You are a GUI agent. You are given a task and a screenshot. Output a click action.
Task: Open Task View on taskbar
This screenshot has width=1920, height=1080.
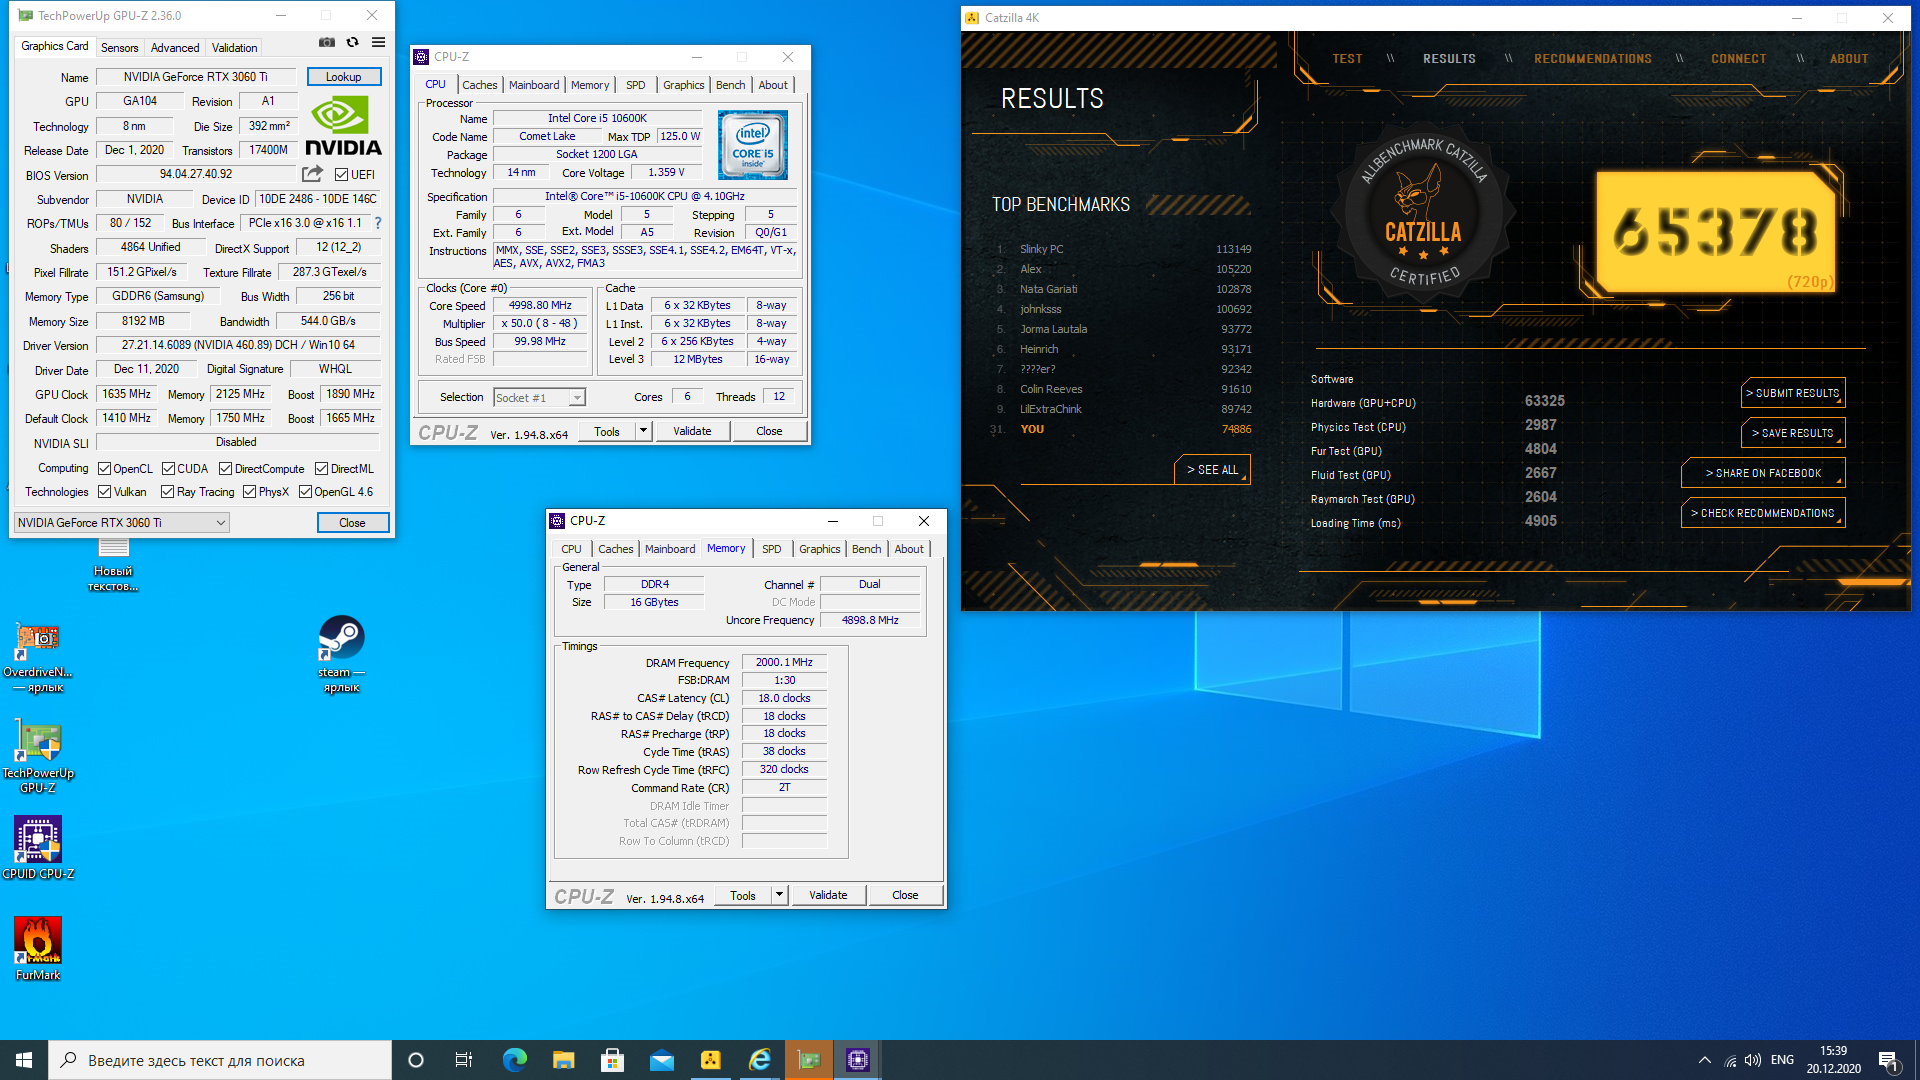point(464,1060)
